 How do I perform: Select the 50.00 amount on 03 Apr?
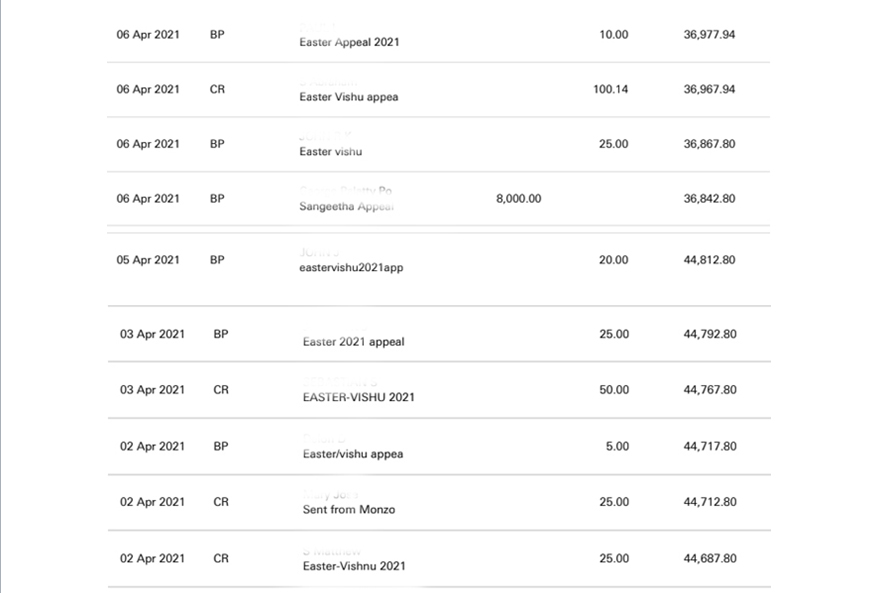[614, 390]
